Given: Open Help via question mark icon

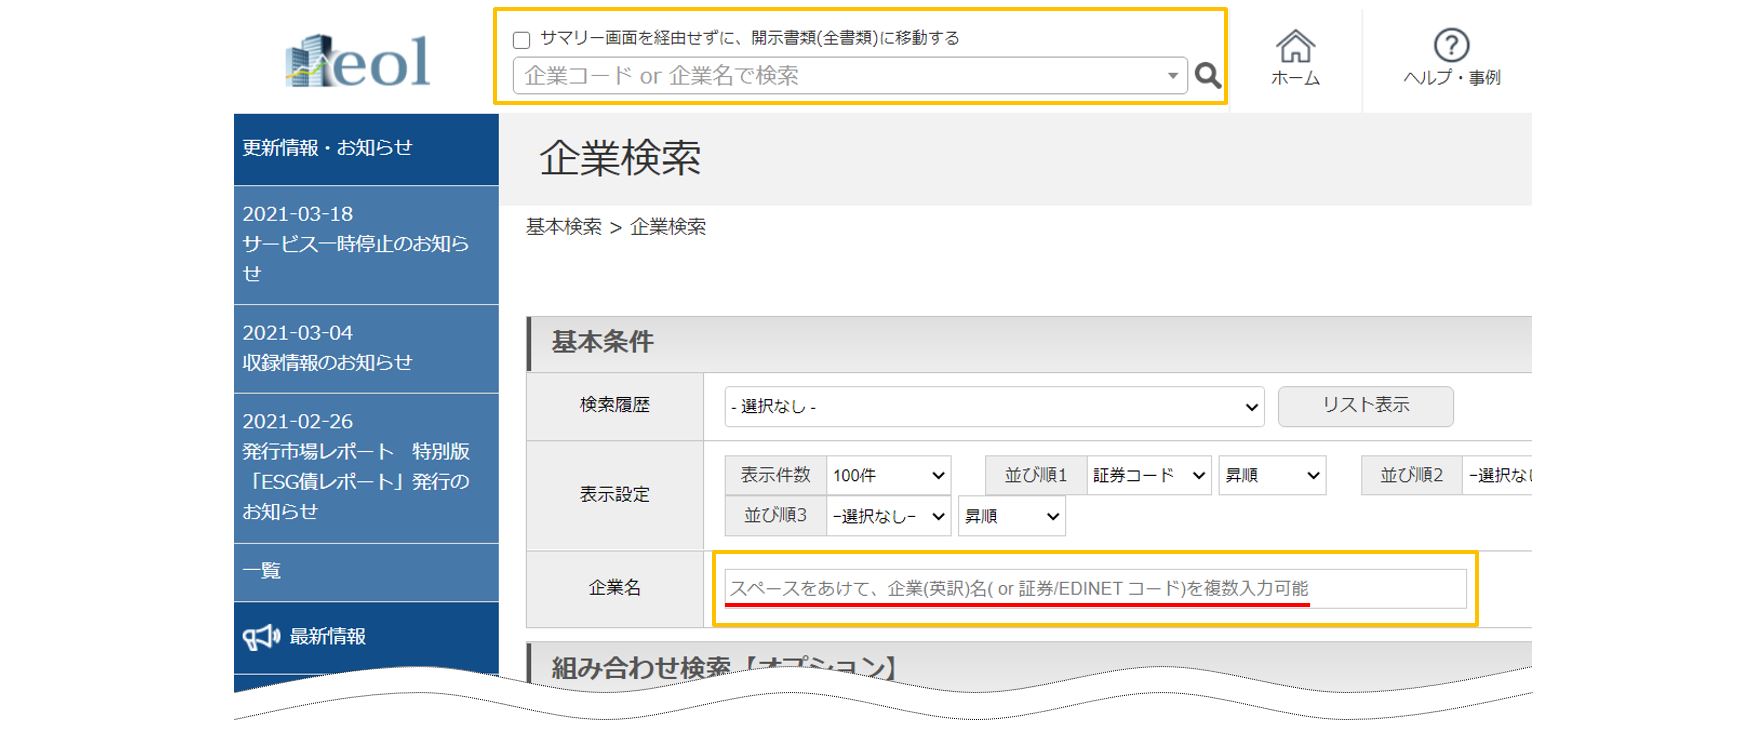Looking at the screenshot, I should pos(1451,46).
